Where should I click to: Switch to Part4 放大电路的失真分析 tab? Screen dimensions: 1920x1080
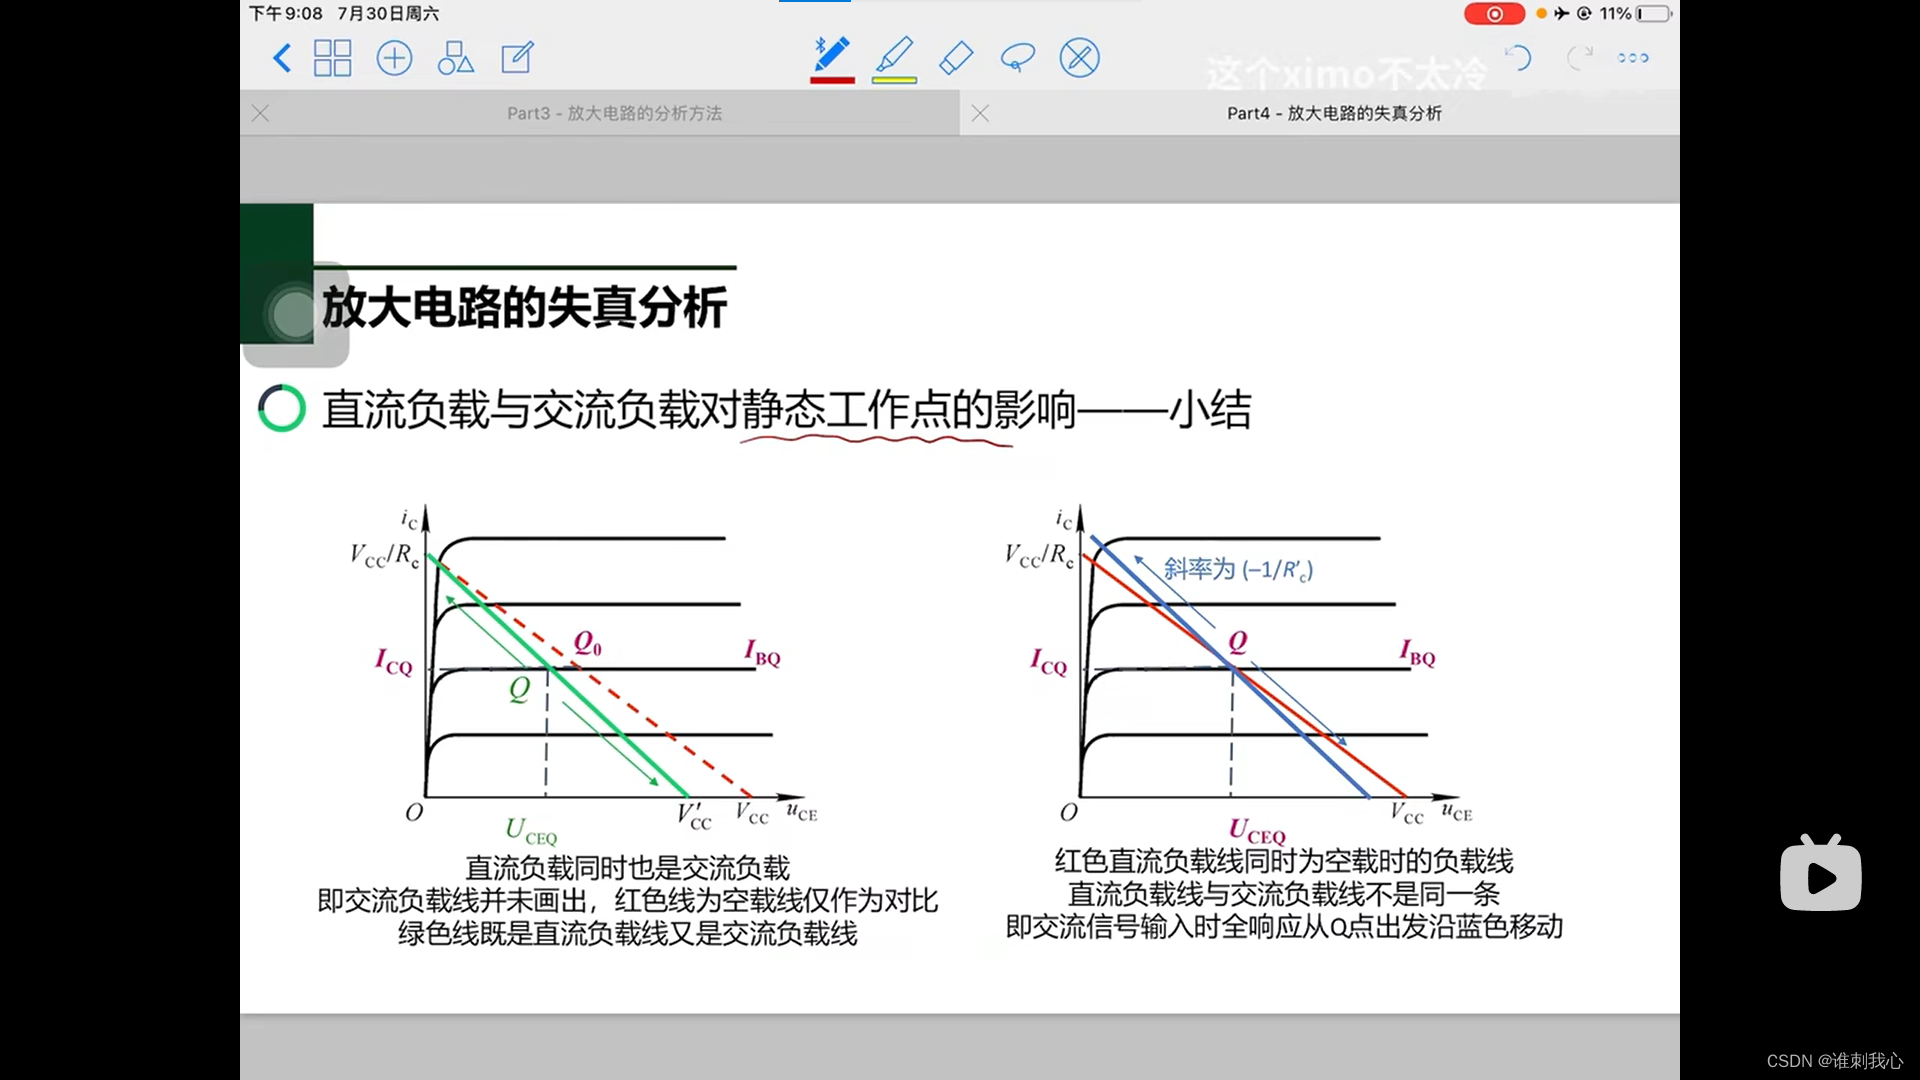[1334, 113]
